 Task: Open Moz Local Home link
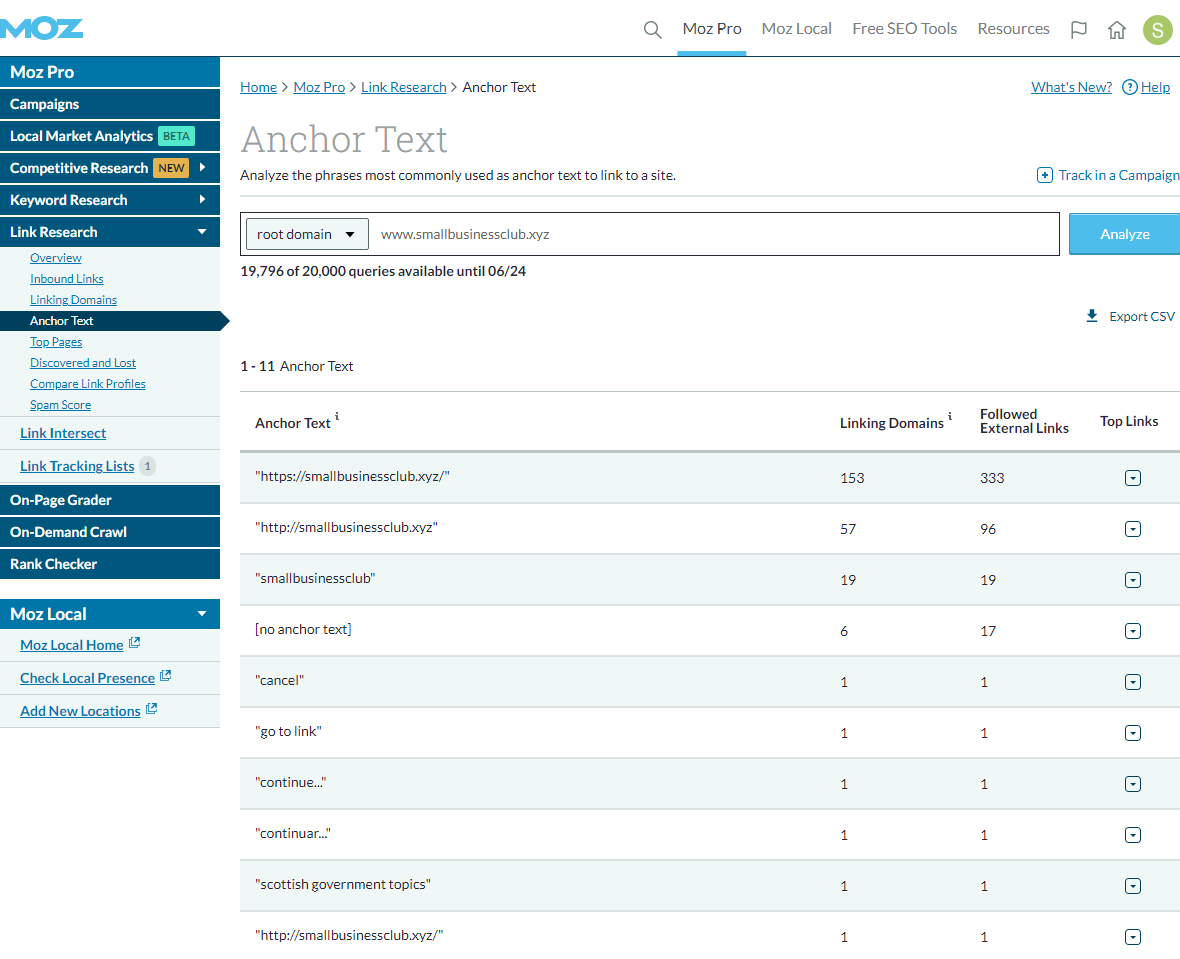pos(71,646)
